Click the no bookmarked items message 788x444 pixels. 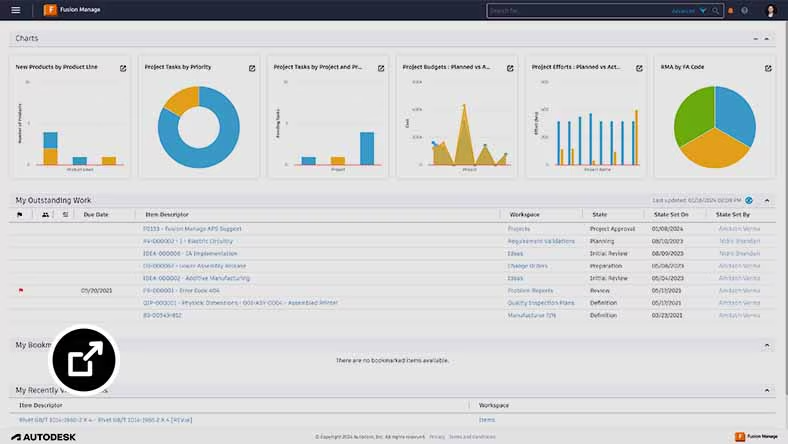[392, 361]
